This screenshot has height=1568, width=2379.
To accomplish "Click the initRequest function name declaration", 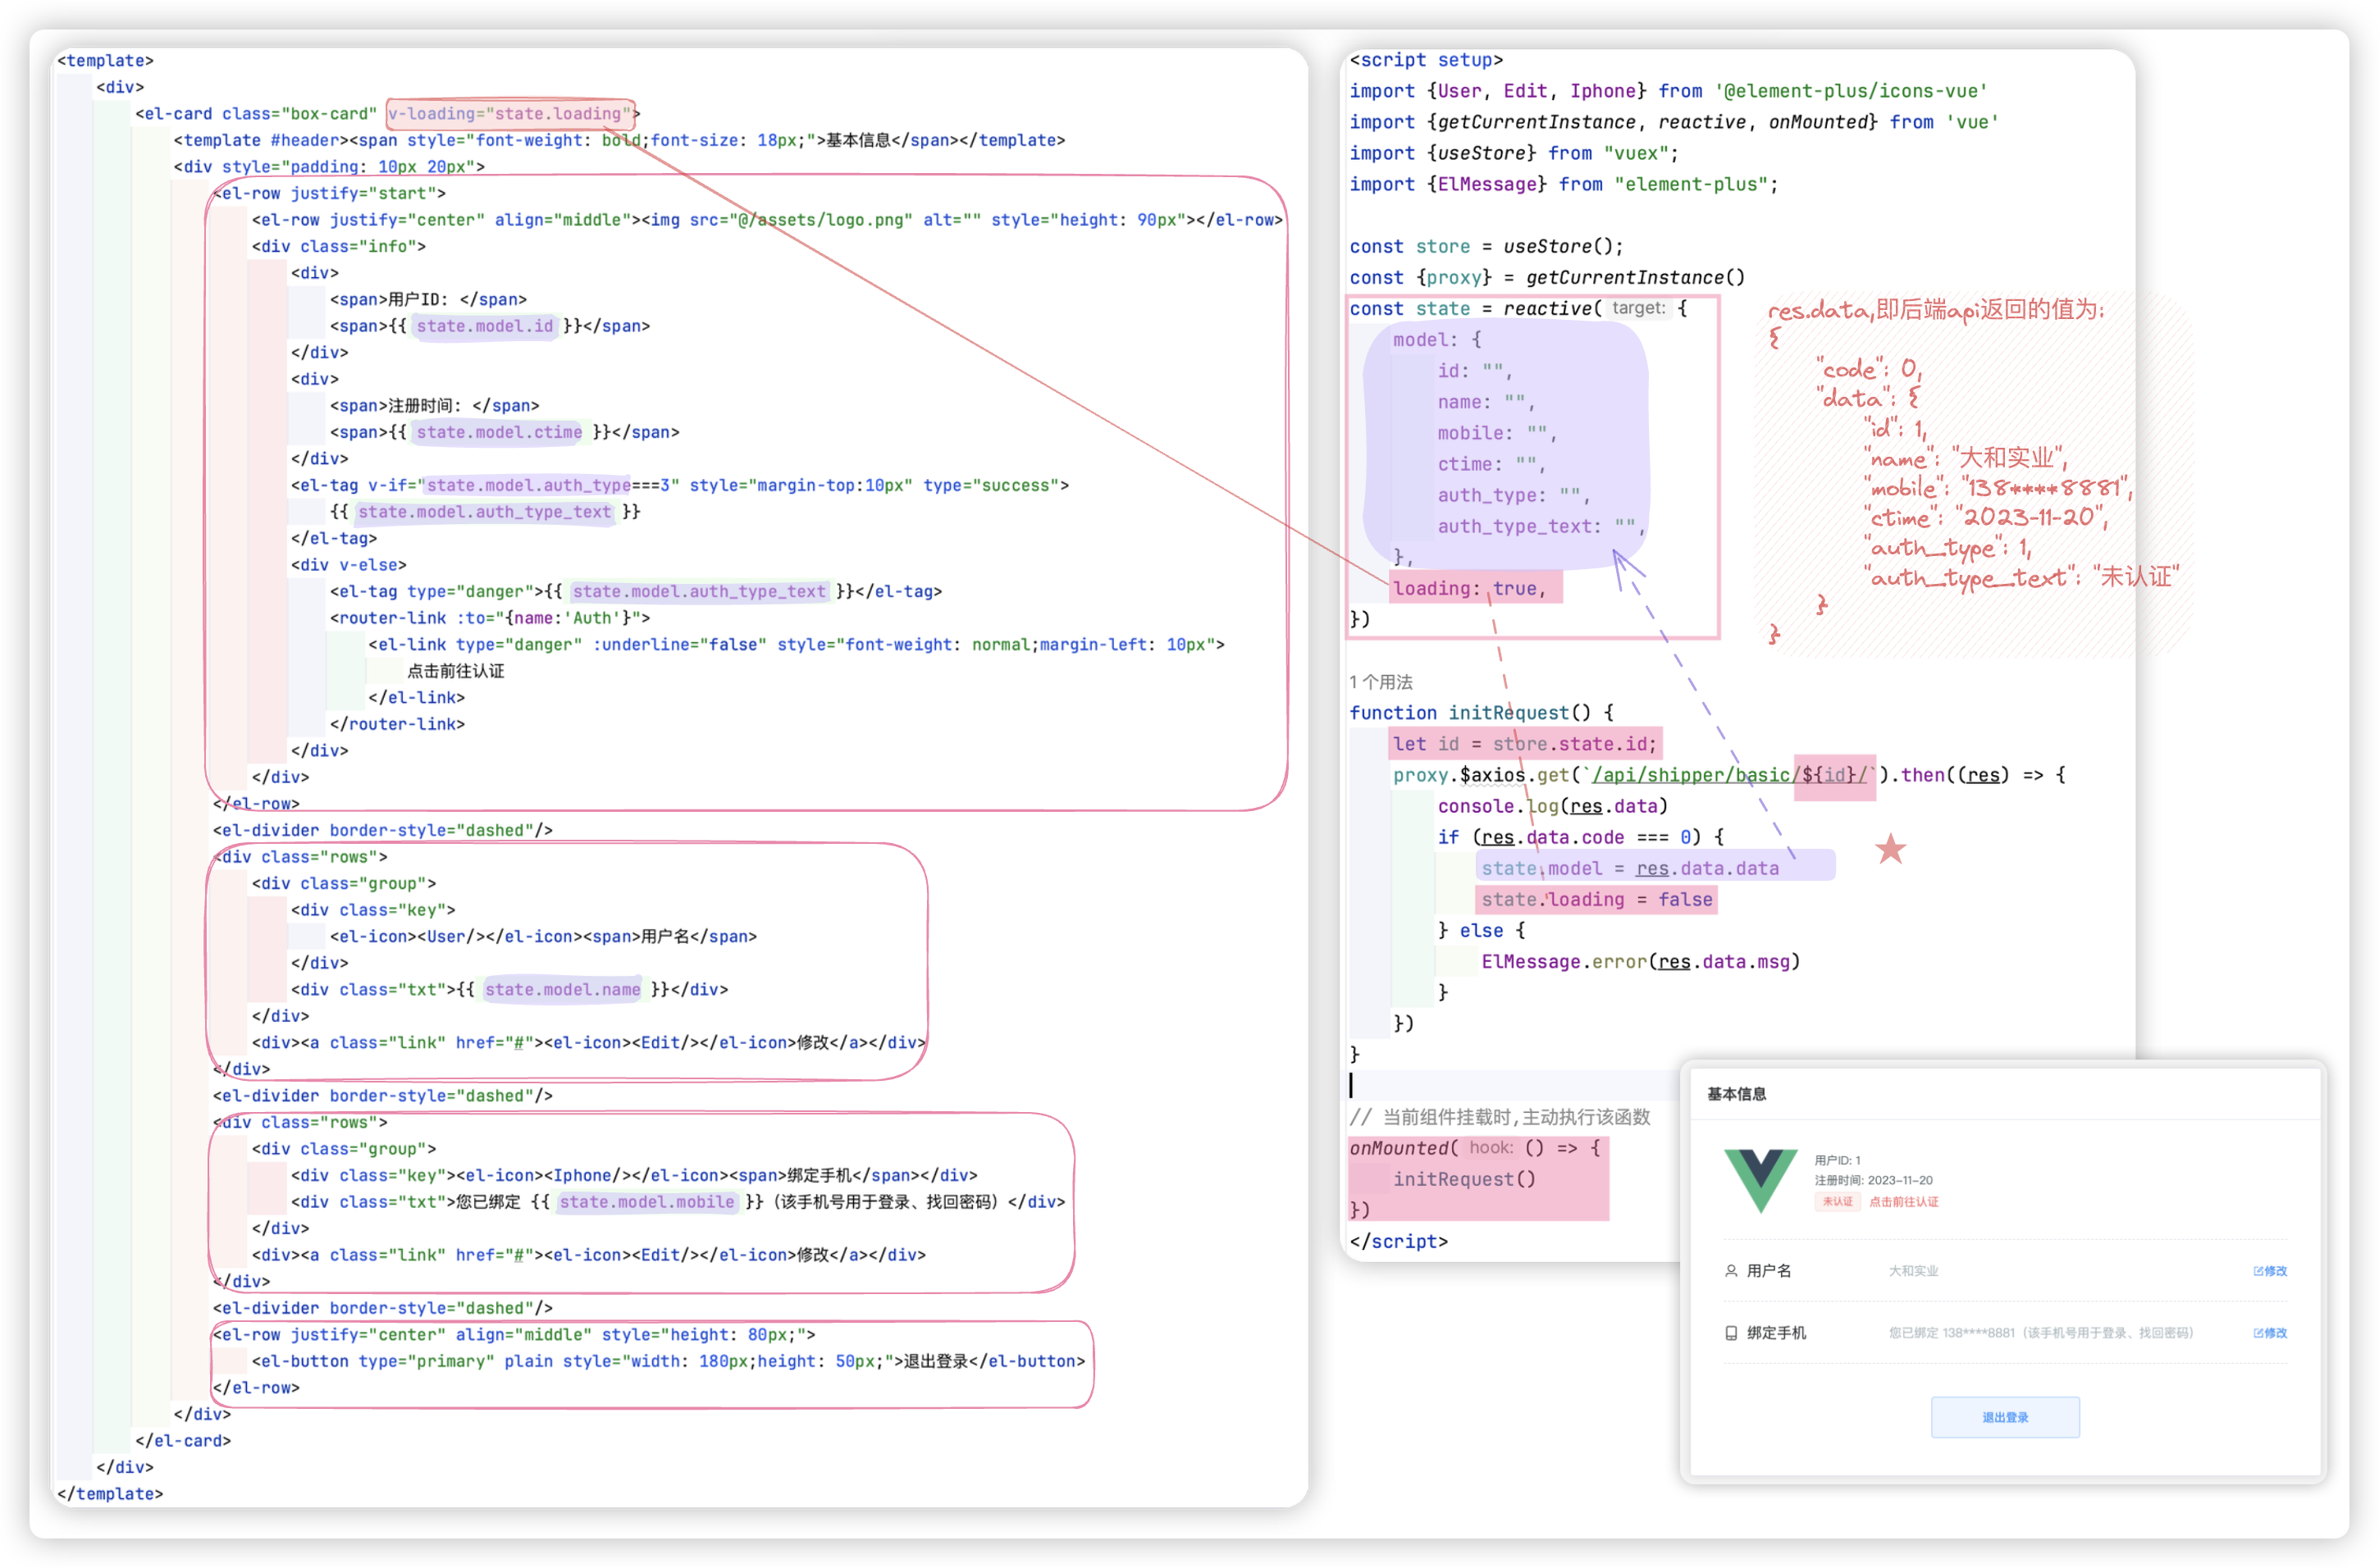I will (1509, 713).
